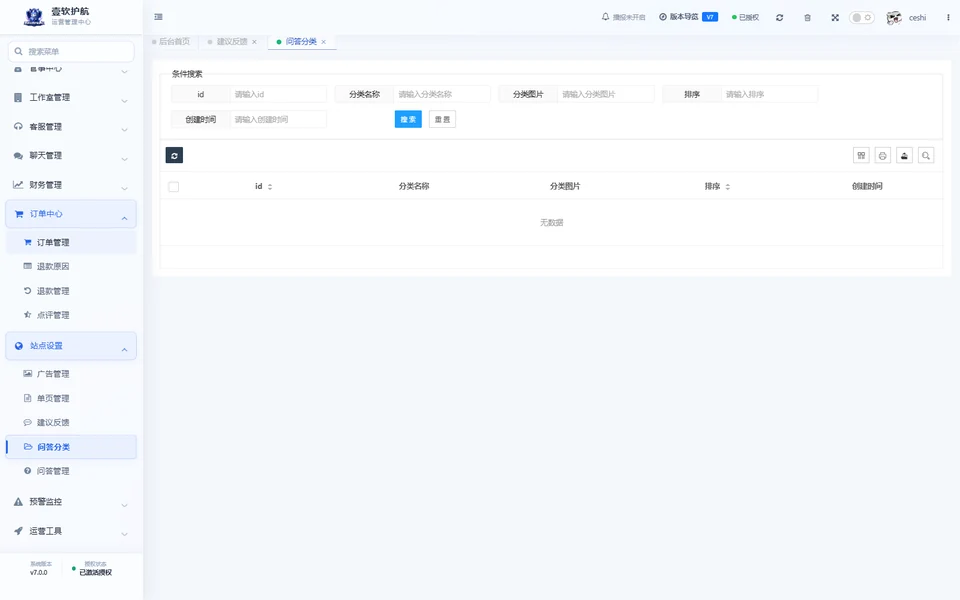960x600 pixels.
Task: Open the 版本导览 V7 link
Action: point(688,17)
